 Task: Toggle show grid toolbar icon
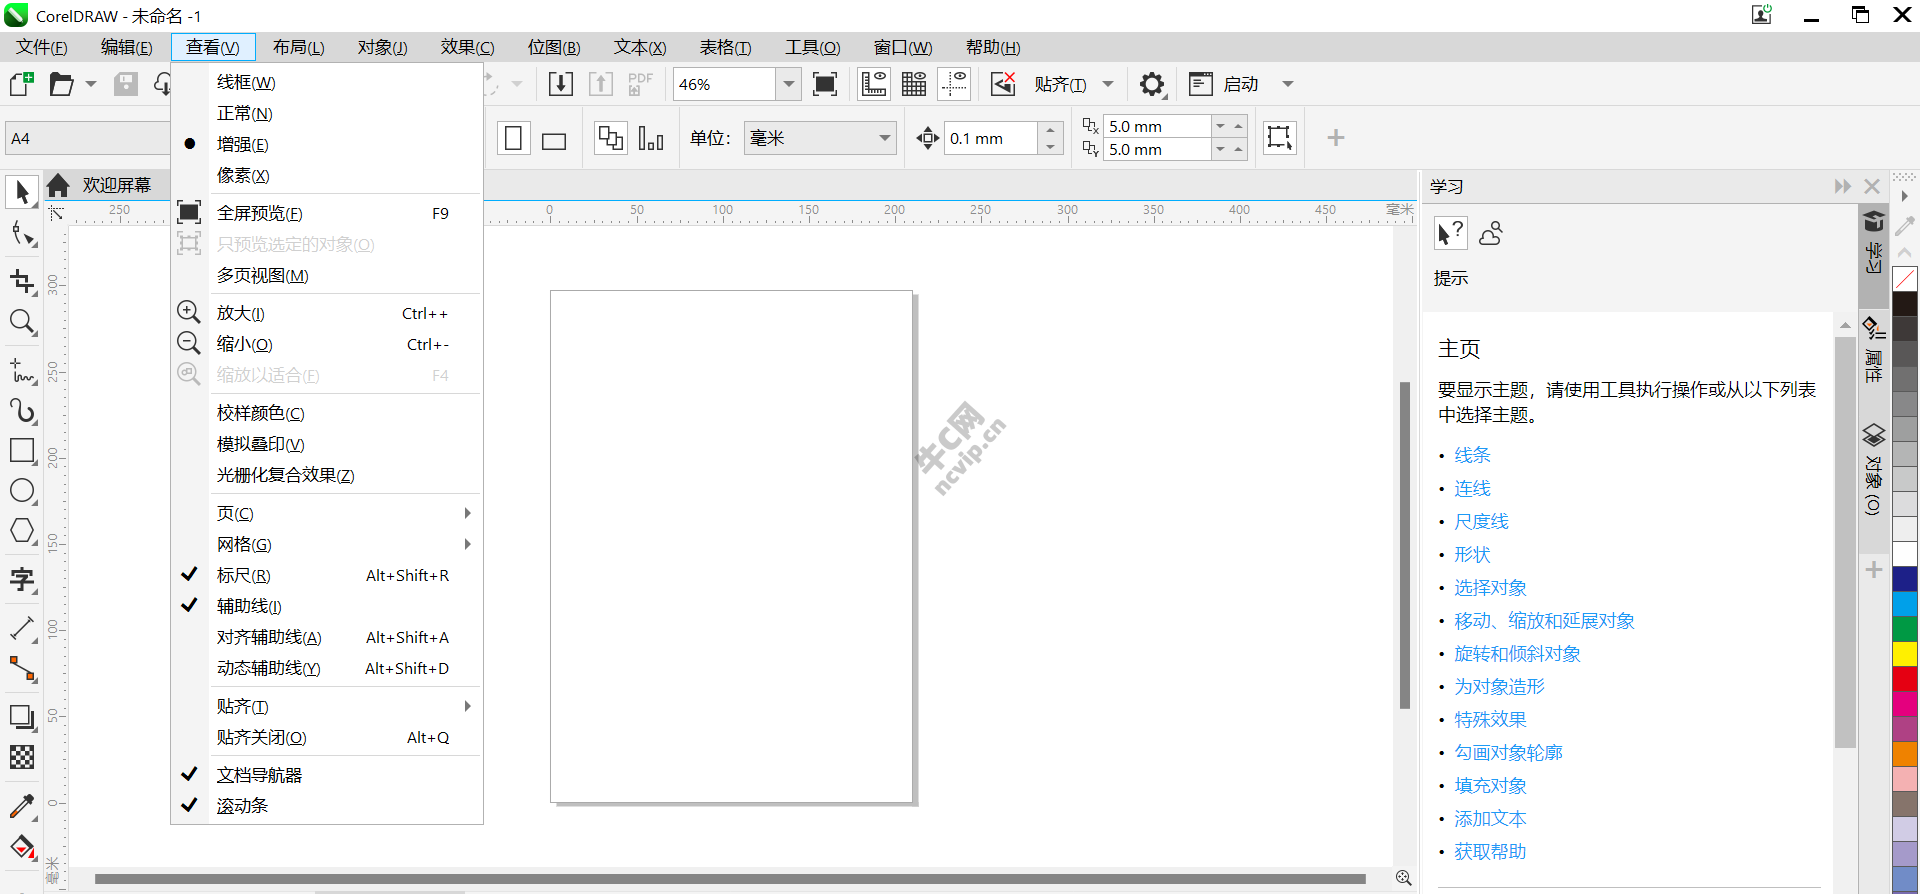(x=914, y=84)
